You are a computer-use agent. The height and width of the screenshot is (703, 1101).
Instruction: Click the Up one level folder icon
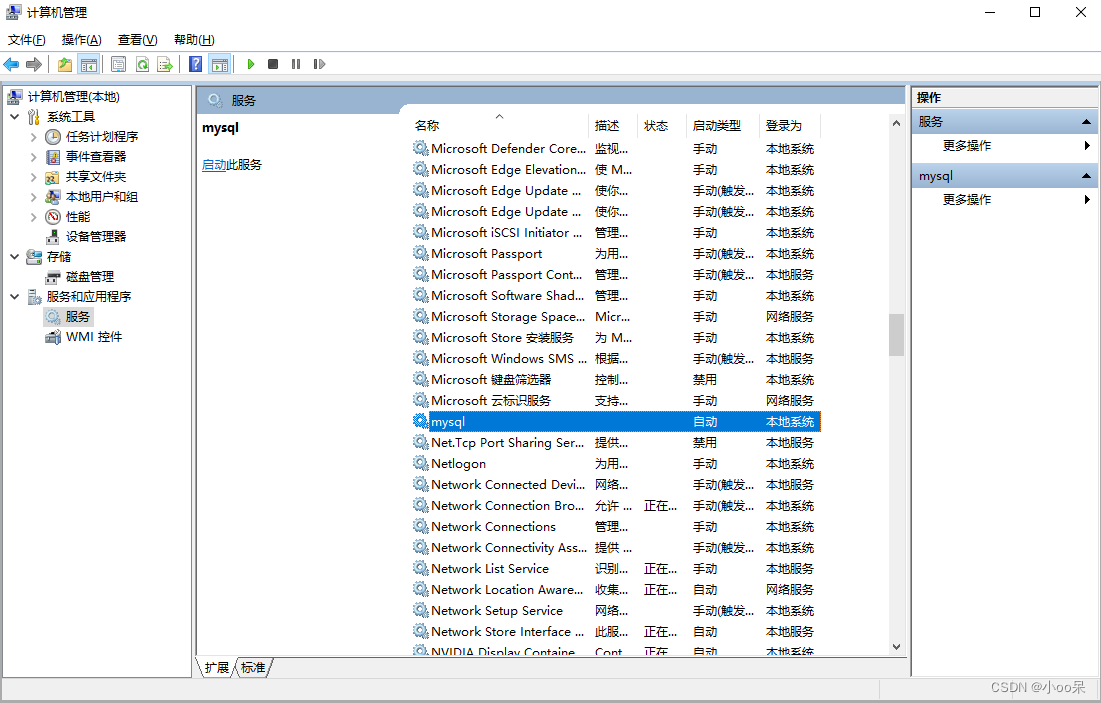click(x=65, y=65)
